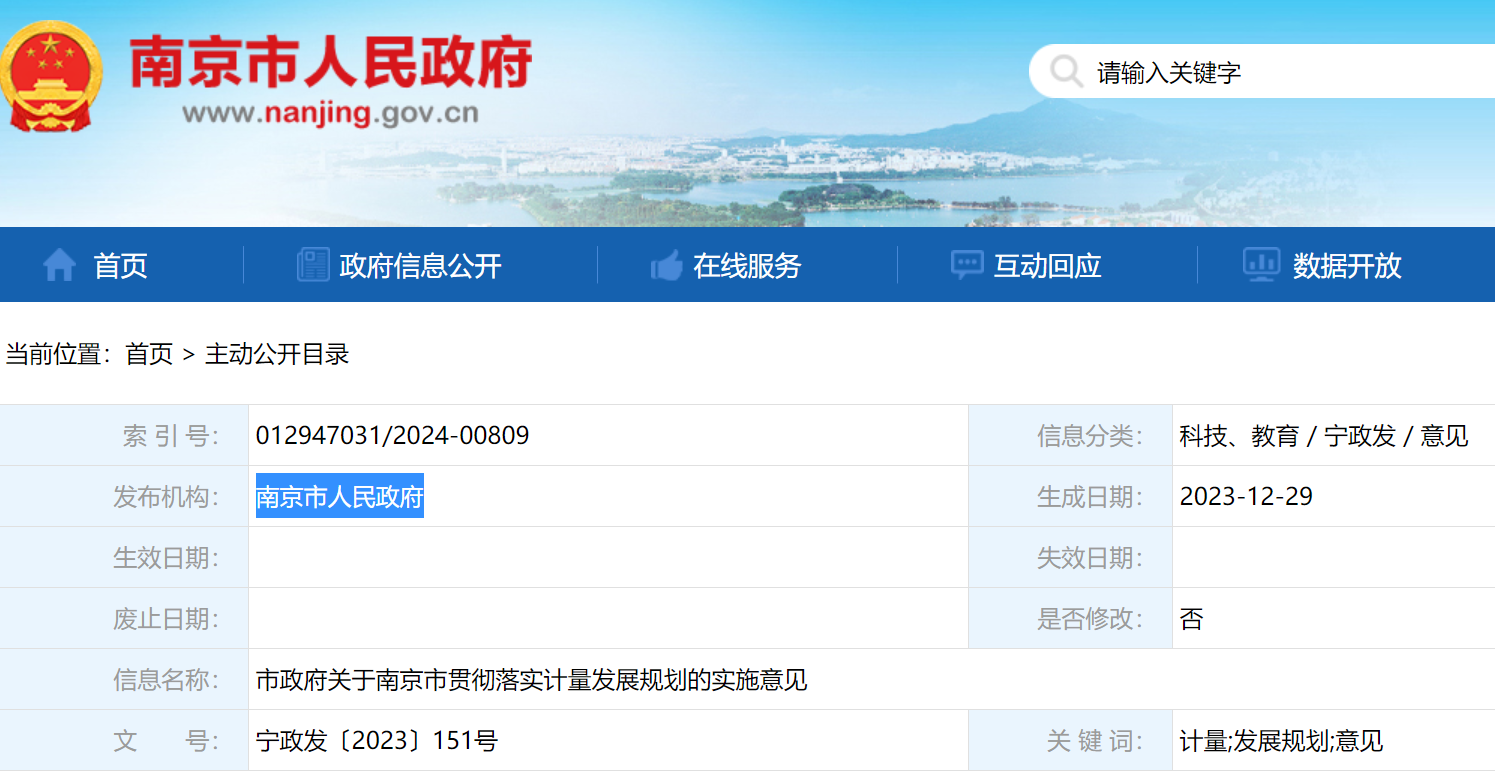Viewport: 1495px width, 771px height.
Task: Click the national emblem logo
Action: 50,77
